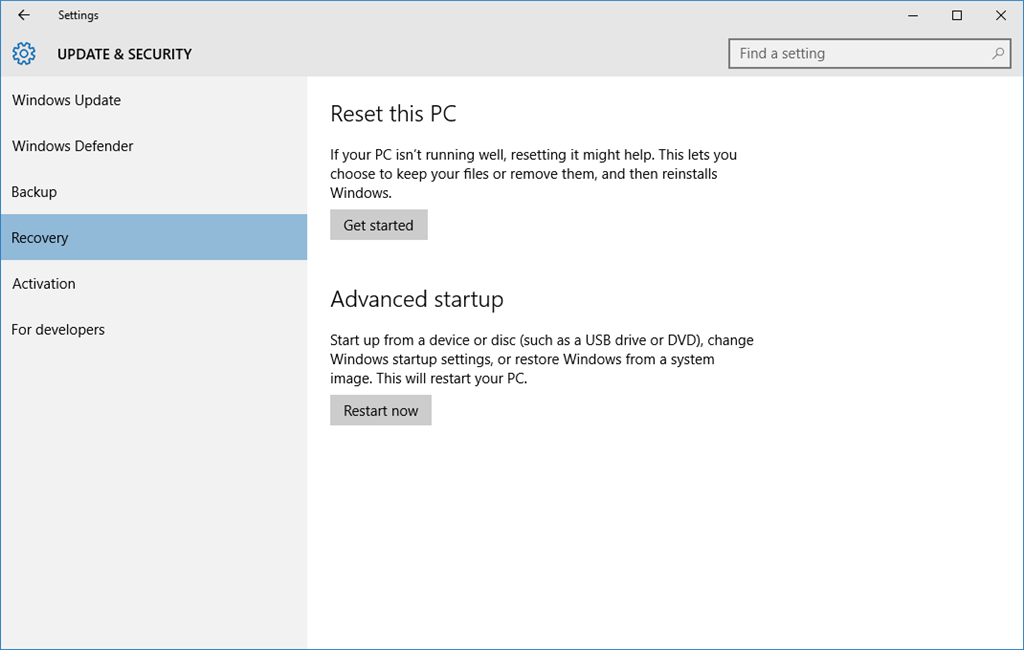Click the 'If your PC isn't running well' paragraph
Image resolution: width=1024 pixels, height=650 pixels.
click(533, 174)
